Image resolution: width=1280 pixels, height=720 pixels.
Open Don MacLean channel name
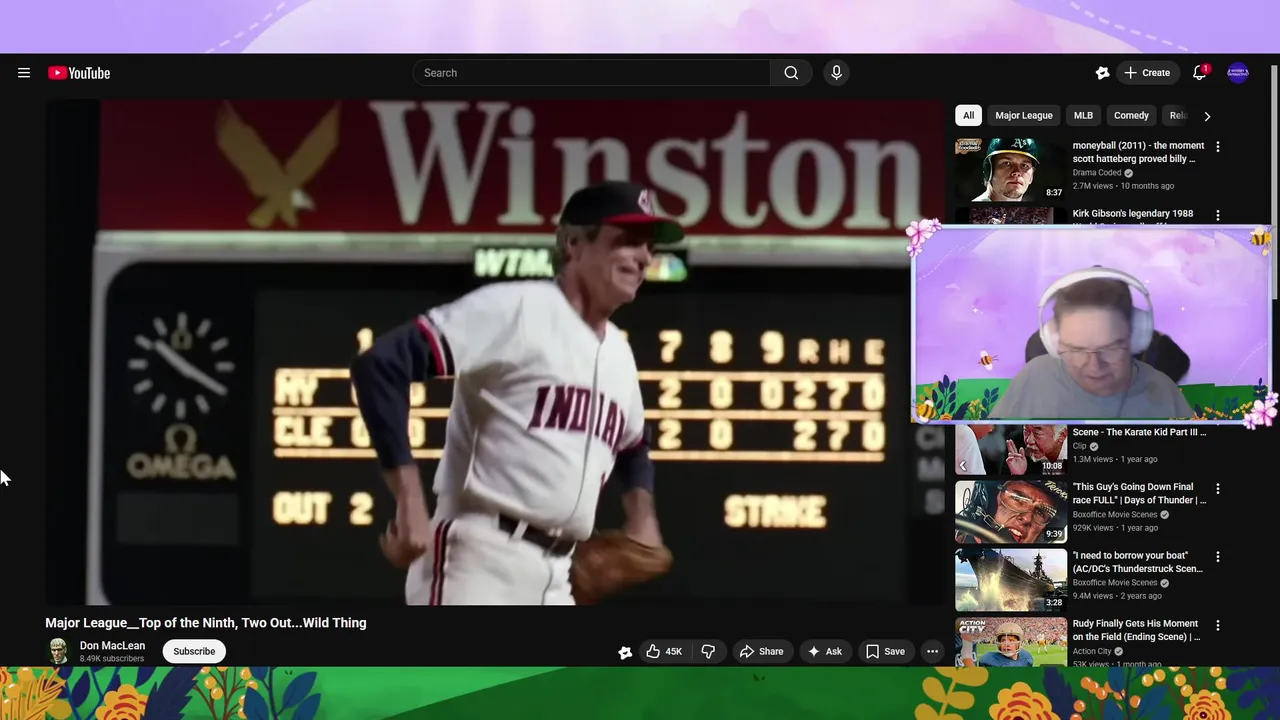(112, 646)
